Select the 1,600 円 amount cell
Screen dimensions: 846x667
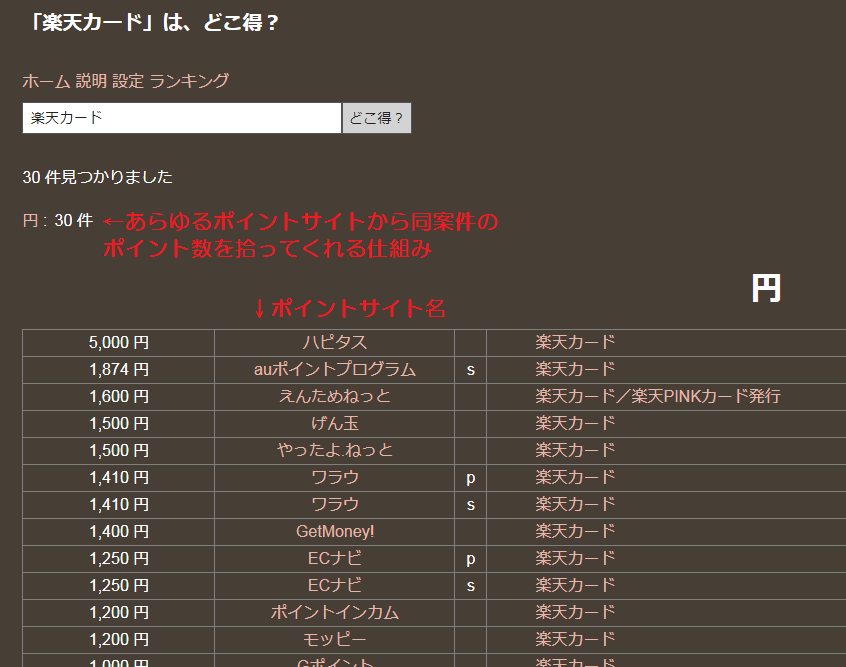tap(119, 397)
